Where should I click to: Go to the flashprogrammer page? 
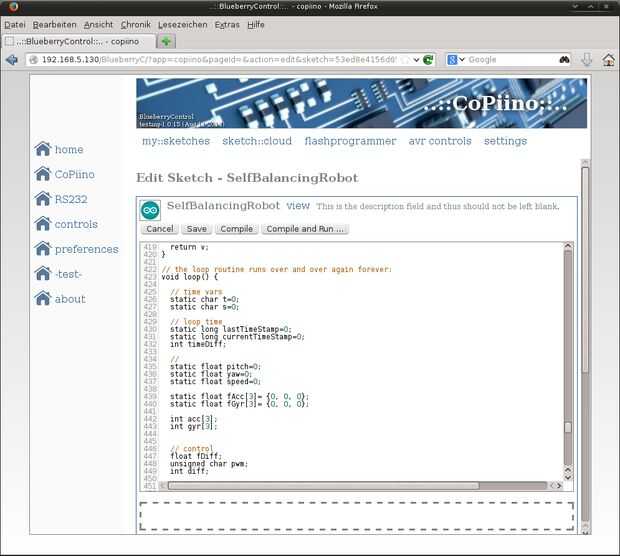(x=350, y=141)
